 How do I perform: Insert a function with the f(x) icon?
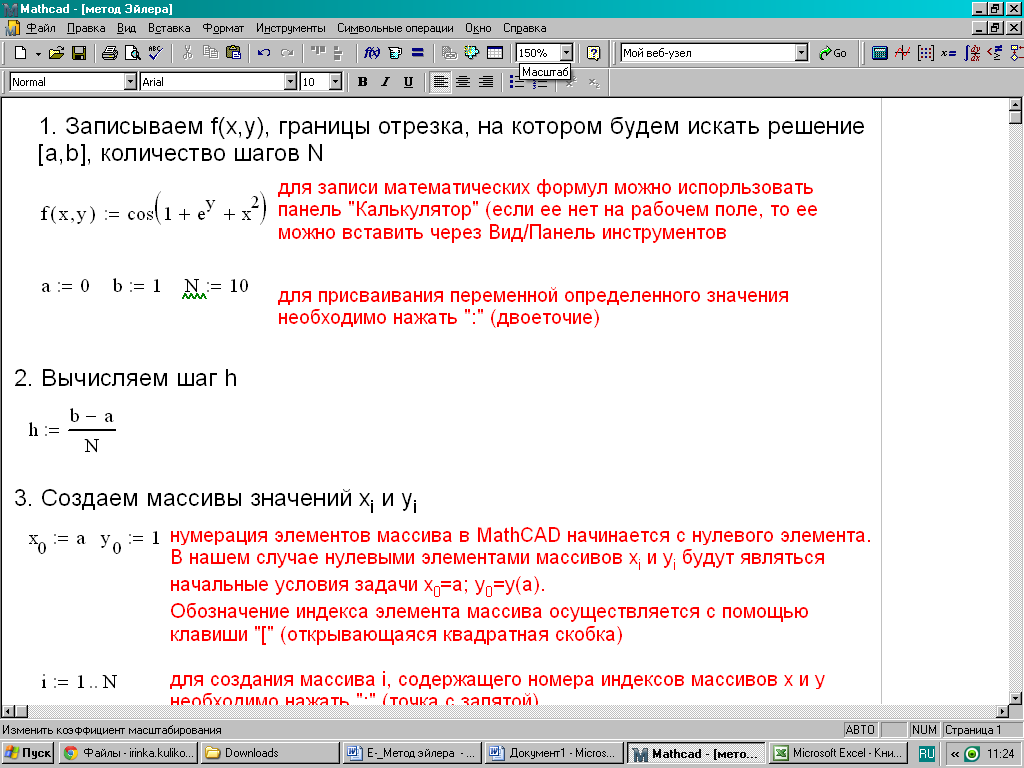372,53
